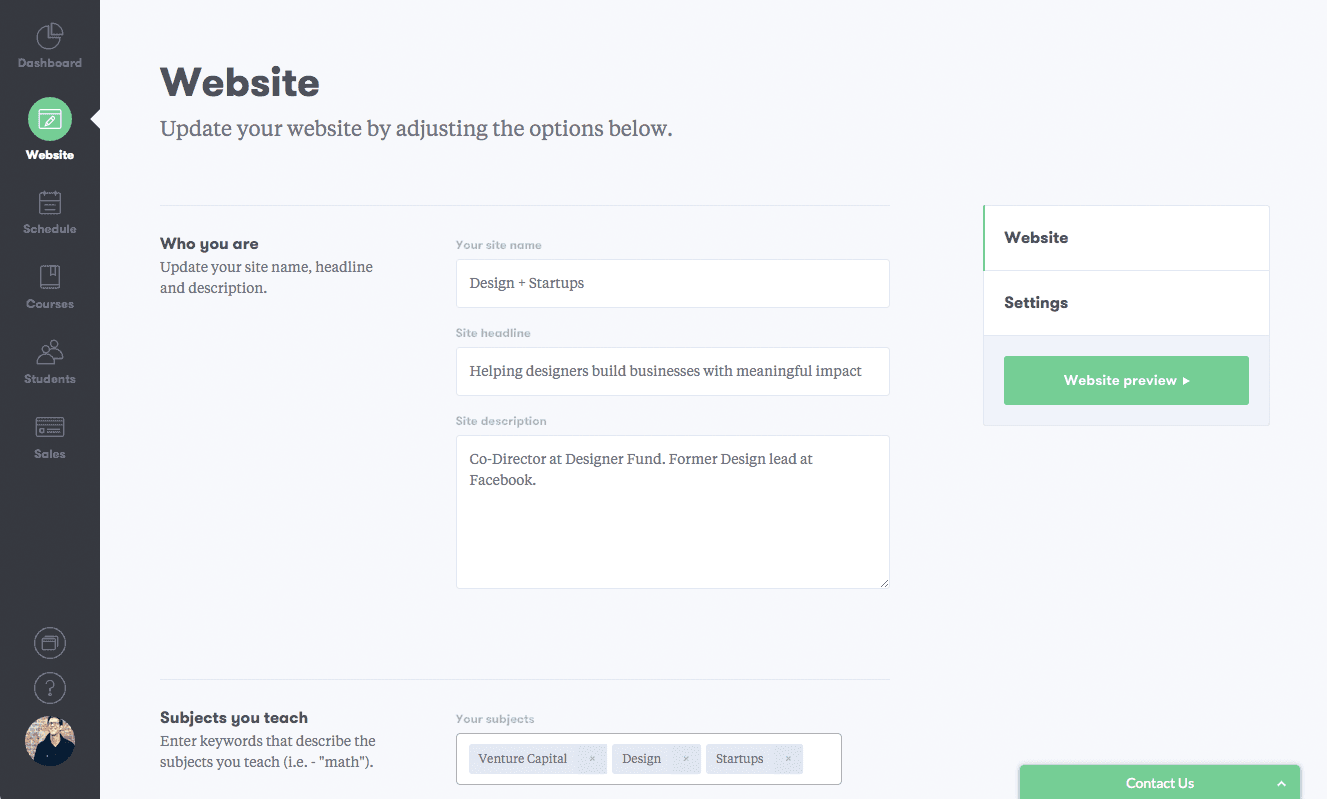Screen dimensions: 1327x799
Task: Remove the Startups subject tag
Action: (789, 758)
